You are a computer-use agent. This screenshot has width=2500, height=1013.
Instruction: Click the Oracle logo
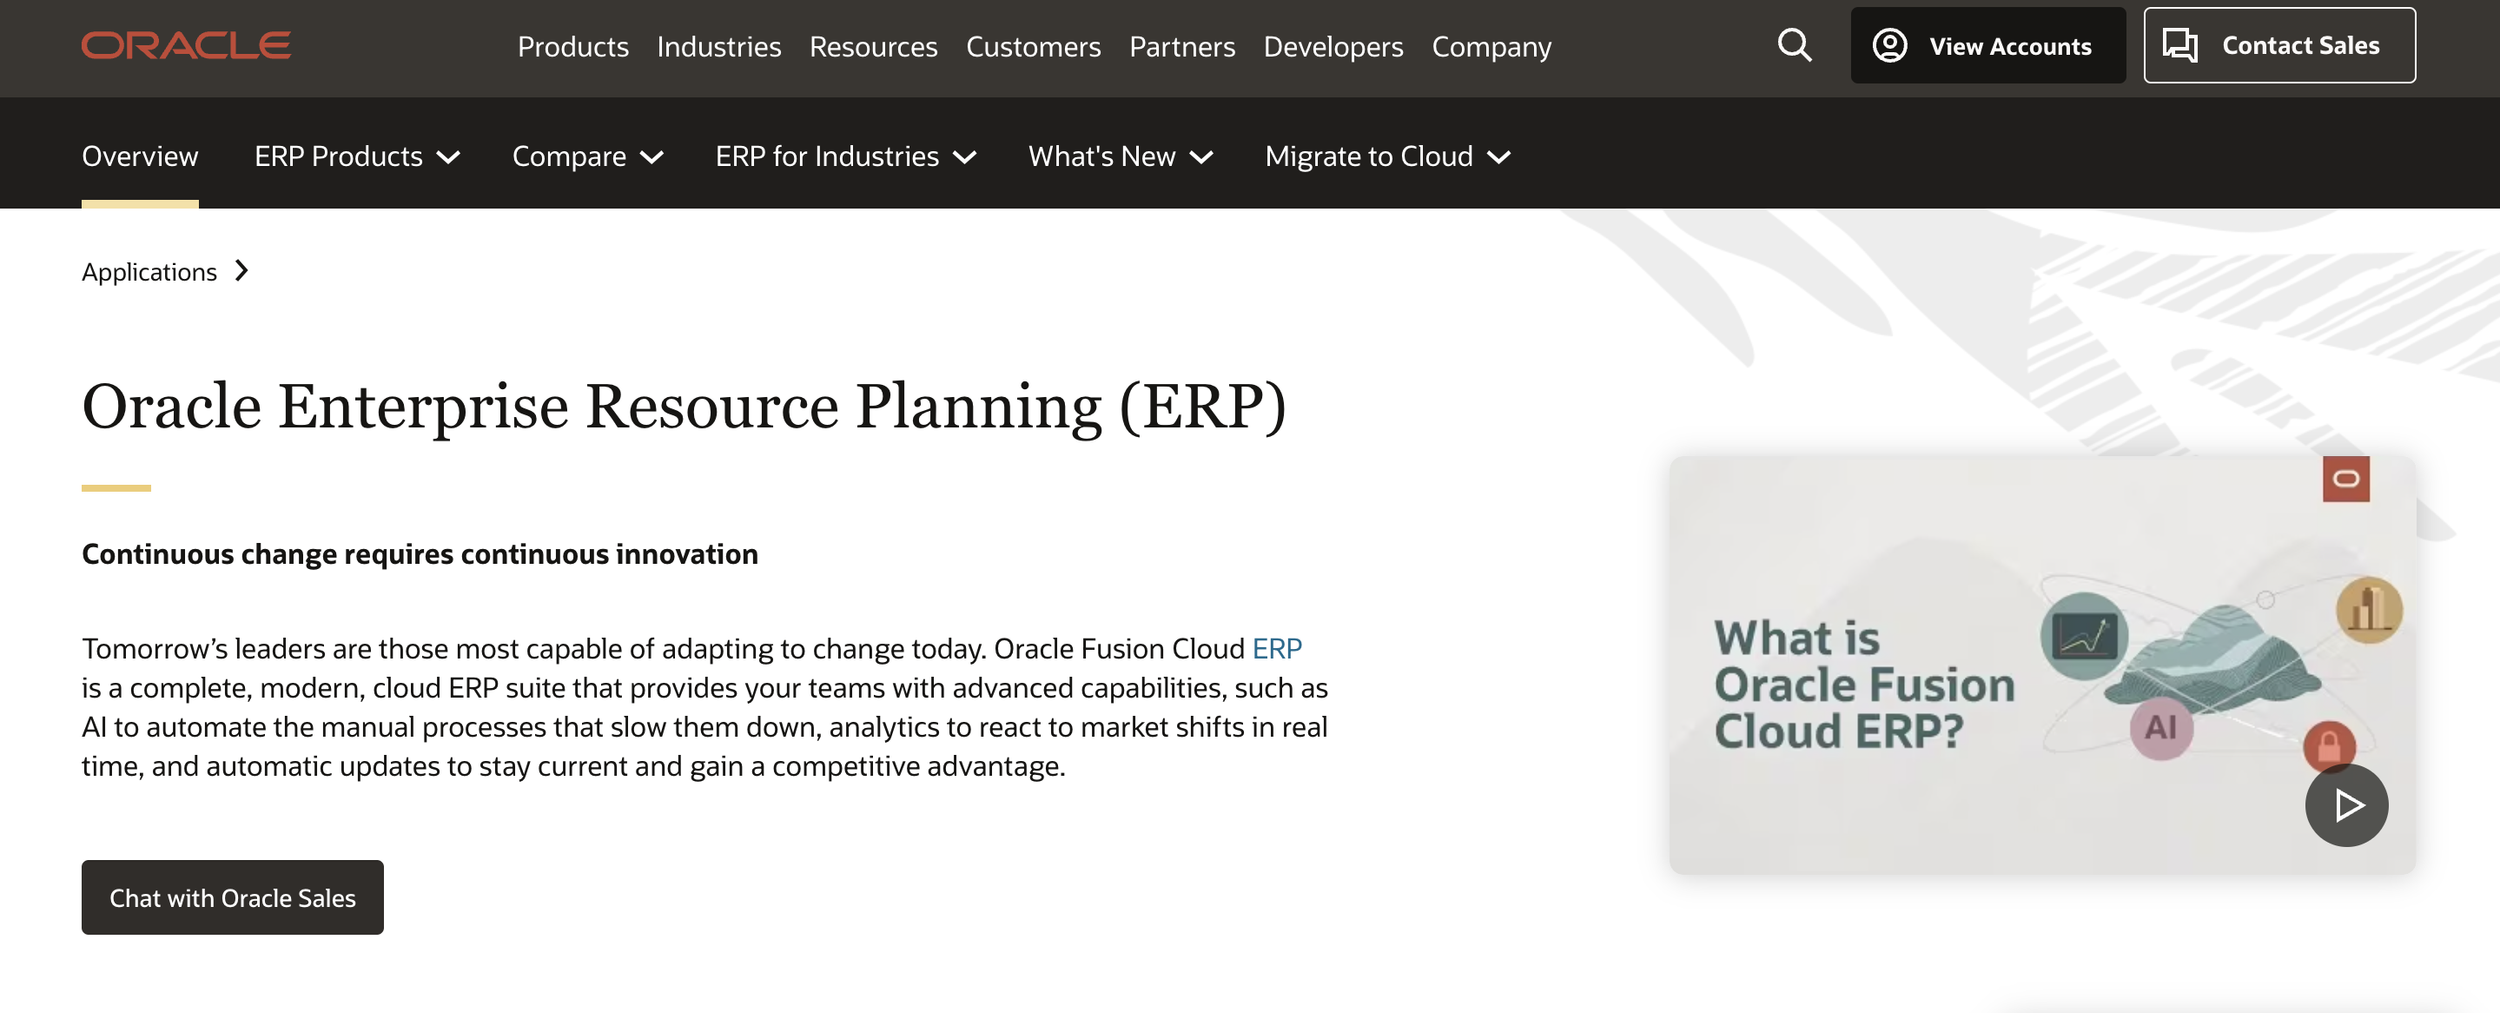(186, 46)
